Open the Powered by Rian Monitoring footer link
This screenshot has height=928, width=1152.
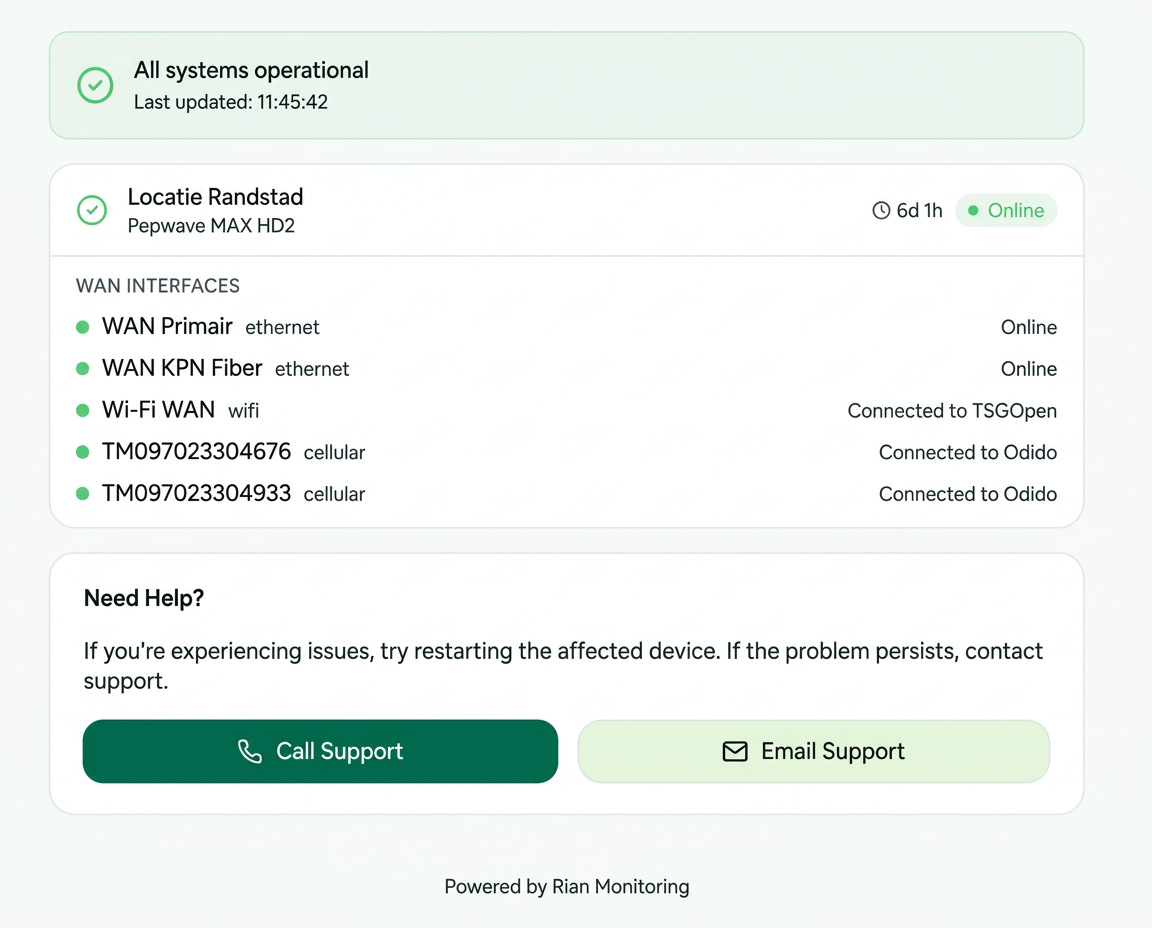(x=566, y=887)
